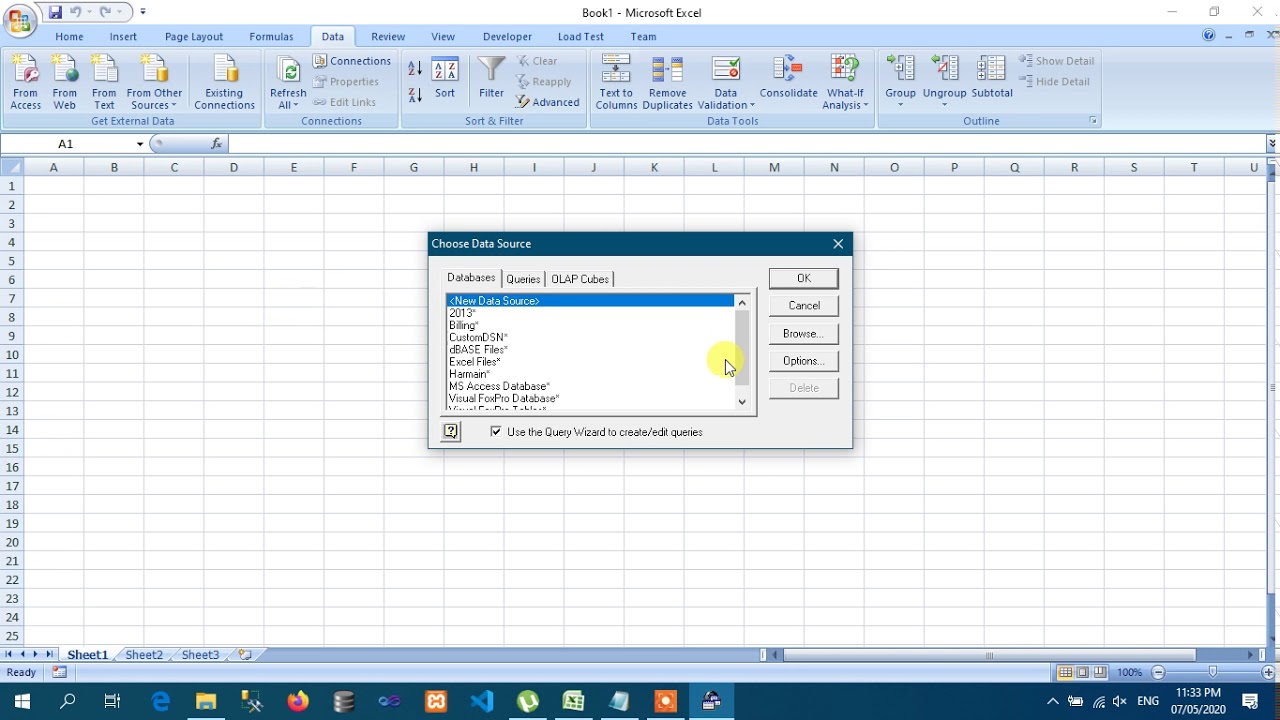This screenshot has width=1280, height=720.
Task: Open Excel Help question icon
Action: [1208, 36]
